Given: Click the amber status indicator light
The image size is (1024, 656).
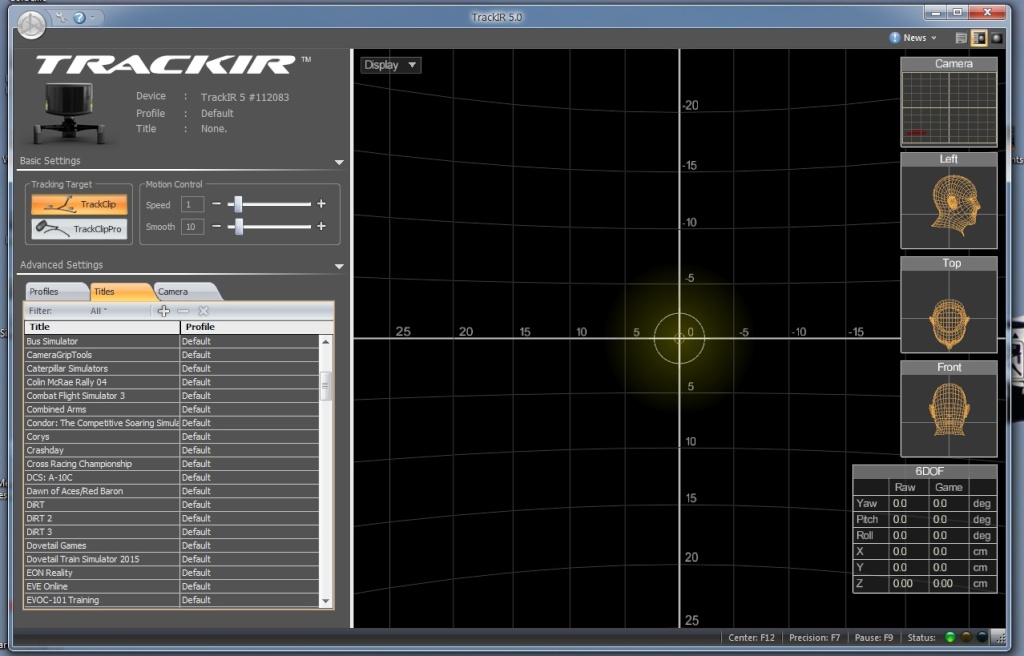Looking at the screenshot, I should tap(966, 638).
